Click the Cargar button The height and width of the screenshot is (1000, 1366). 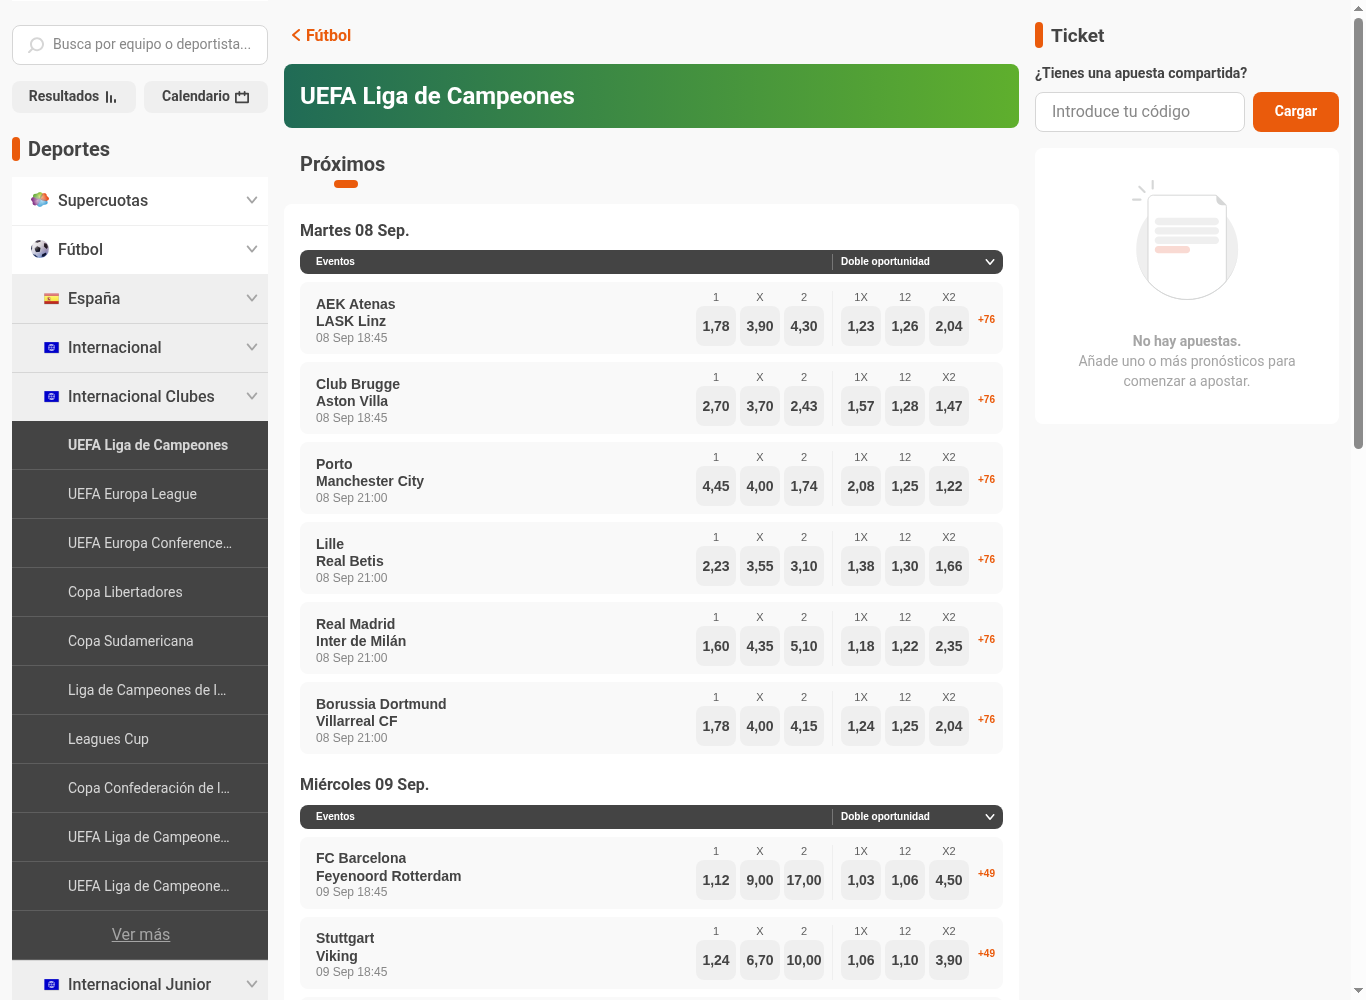click(x=1295, y=112)
